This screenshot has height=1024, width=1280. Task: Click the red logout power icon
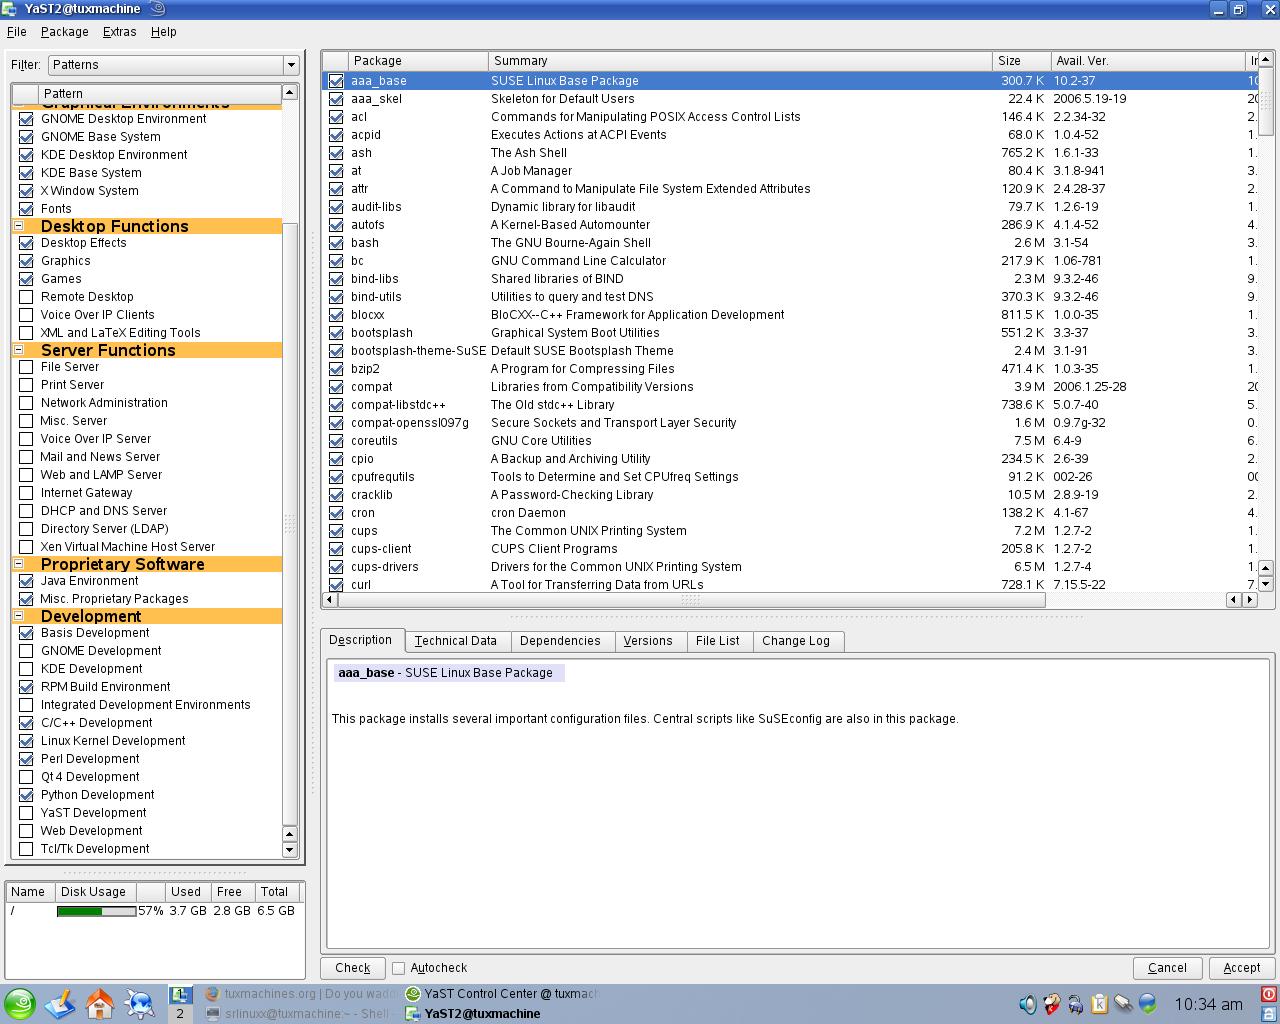[x=1269, y=995]
